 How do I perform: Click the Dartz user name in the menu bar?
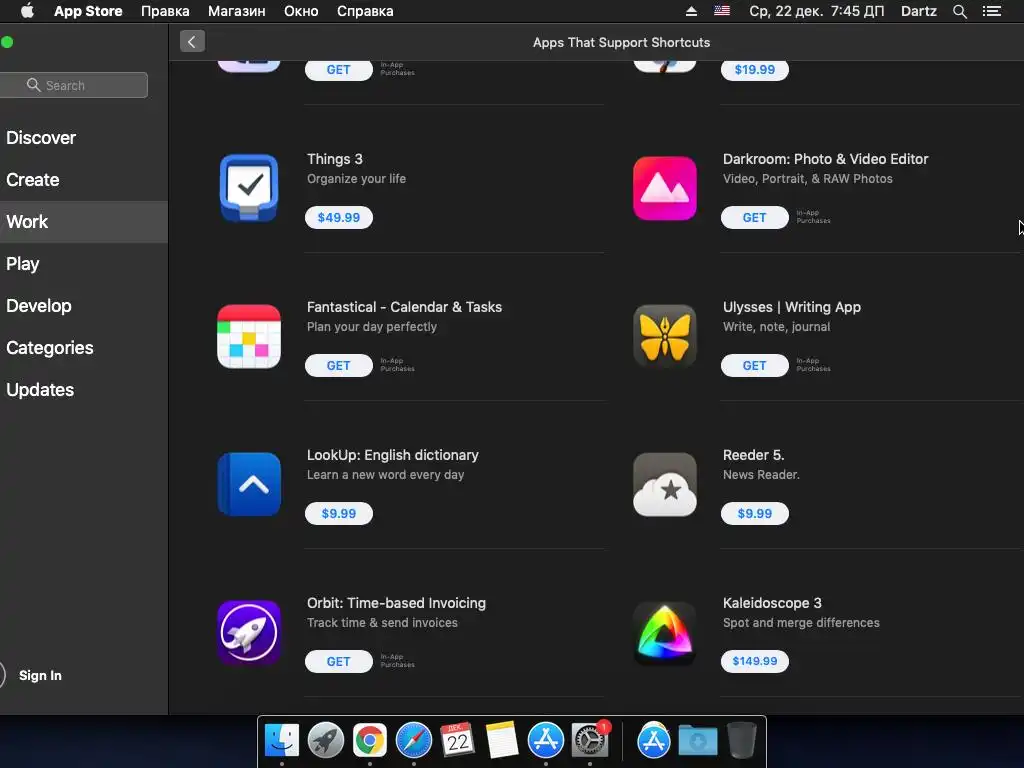click(918, 11)
